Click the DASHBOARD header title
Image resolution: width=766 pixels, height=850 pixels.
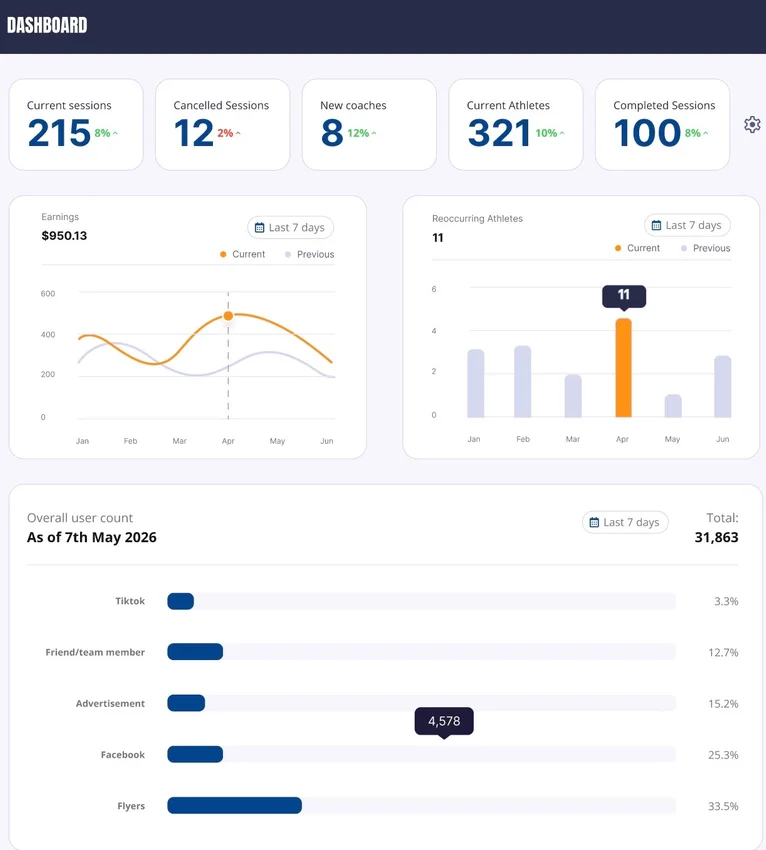(47, 26)
